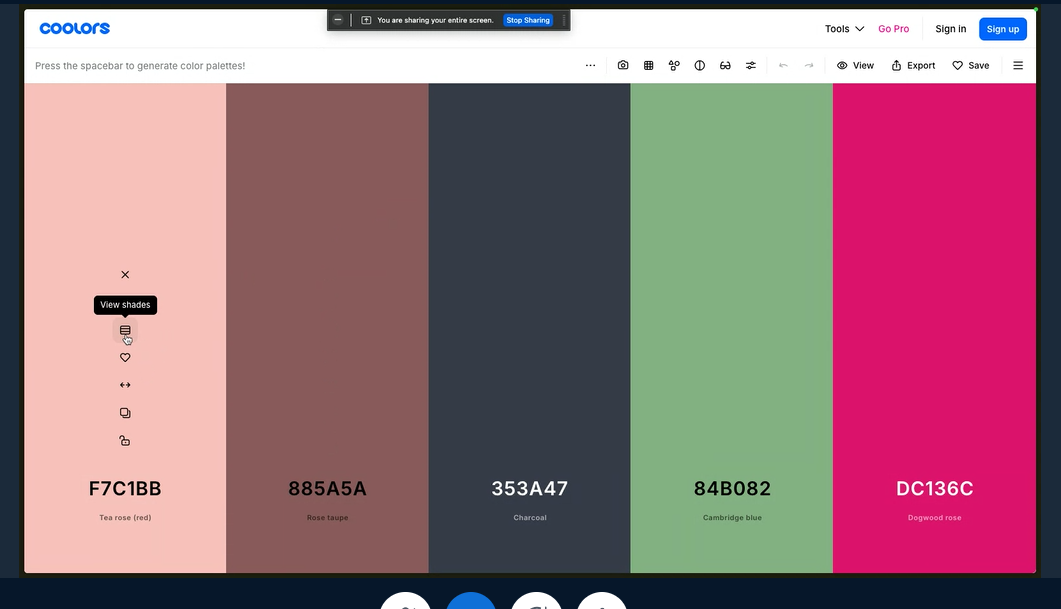The width and height of the screenshot is (1061, 609).
Task: Open the View menu
Action: click(x=855, y=66)
